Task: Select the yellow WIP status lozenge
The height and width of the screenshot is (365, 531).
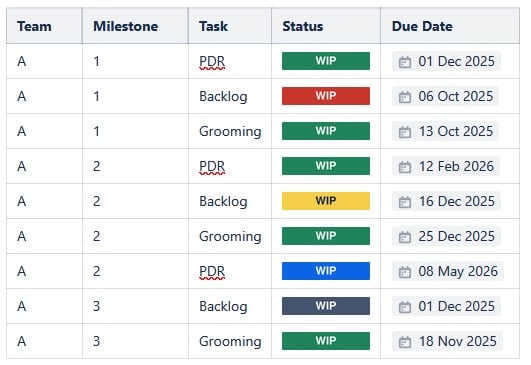Action: (x=326, y=201)
